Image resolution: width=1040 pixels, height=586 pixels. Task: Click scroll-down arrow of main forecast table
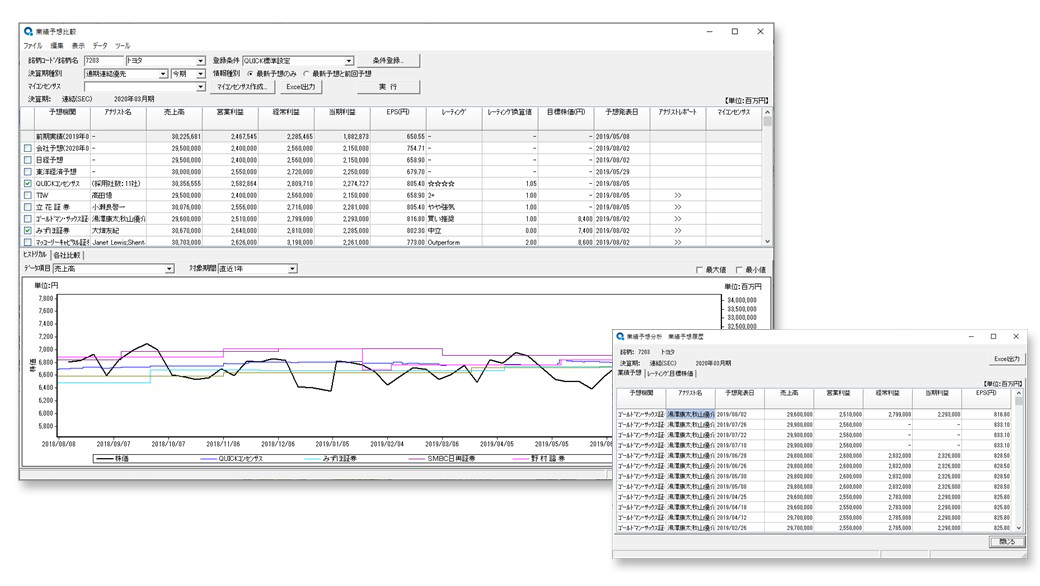[767, 242]
